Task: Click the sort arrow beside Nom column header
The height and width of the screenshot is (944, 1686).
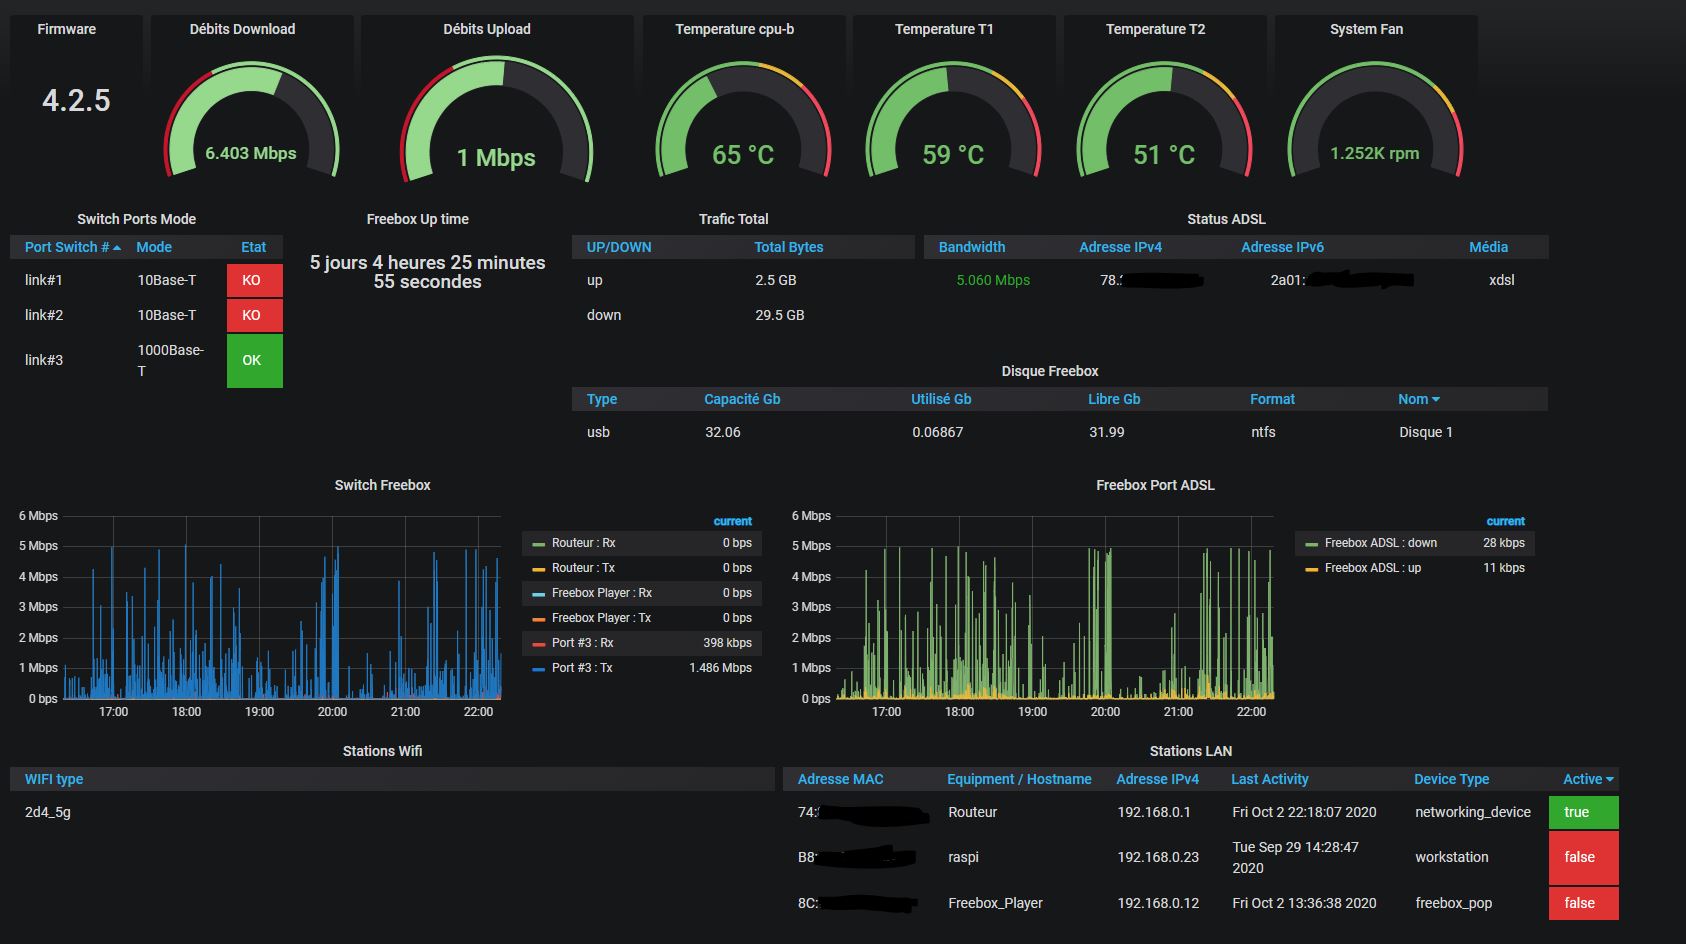Action: pos(1436,400)
